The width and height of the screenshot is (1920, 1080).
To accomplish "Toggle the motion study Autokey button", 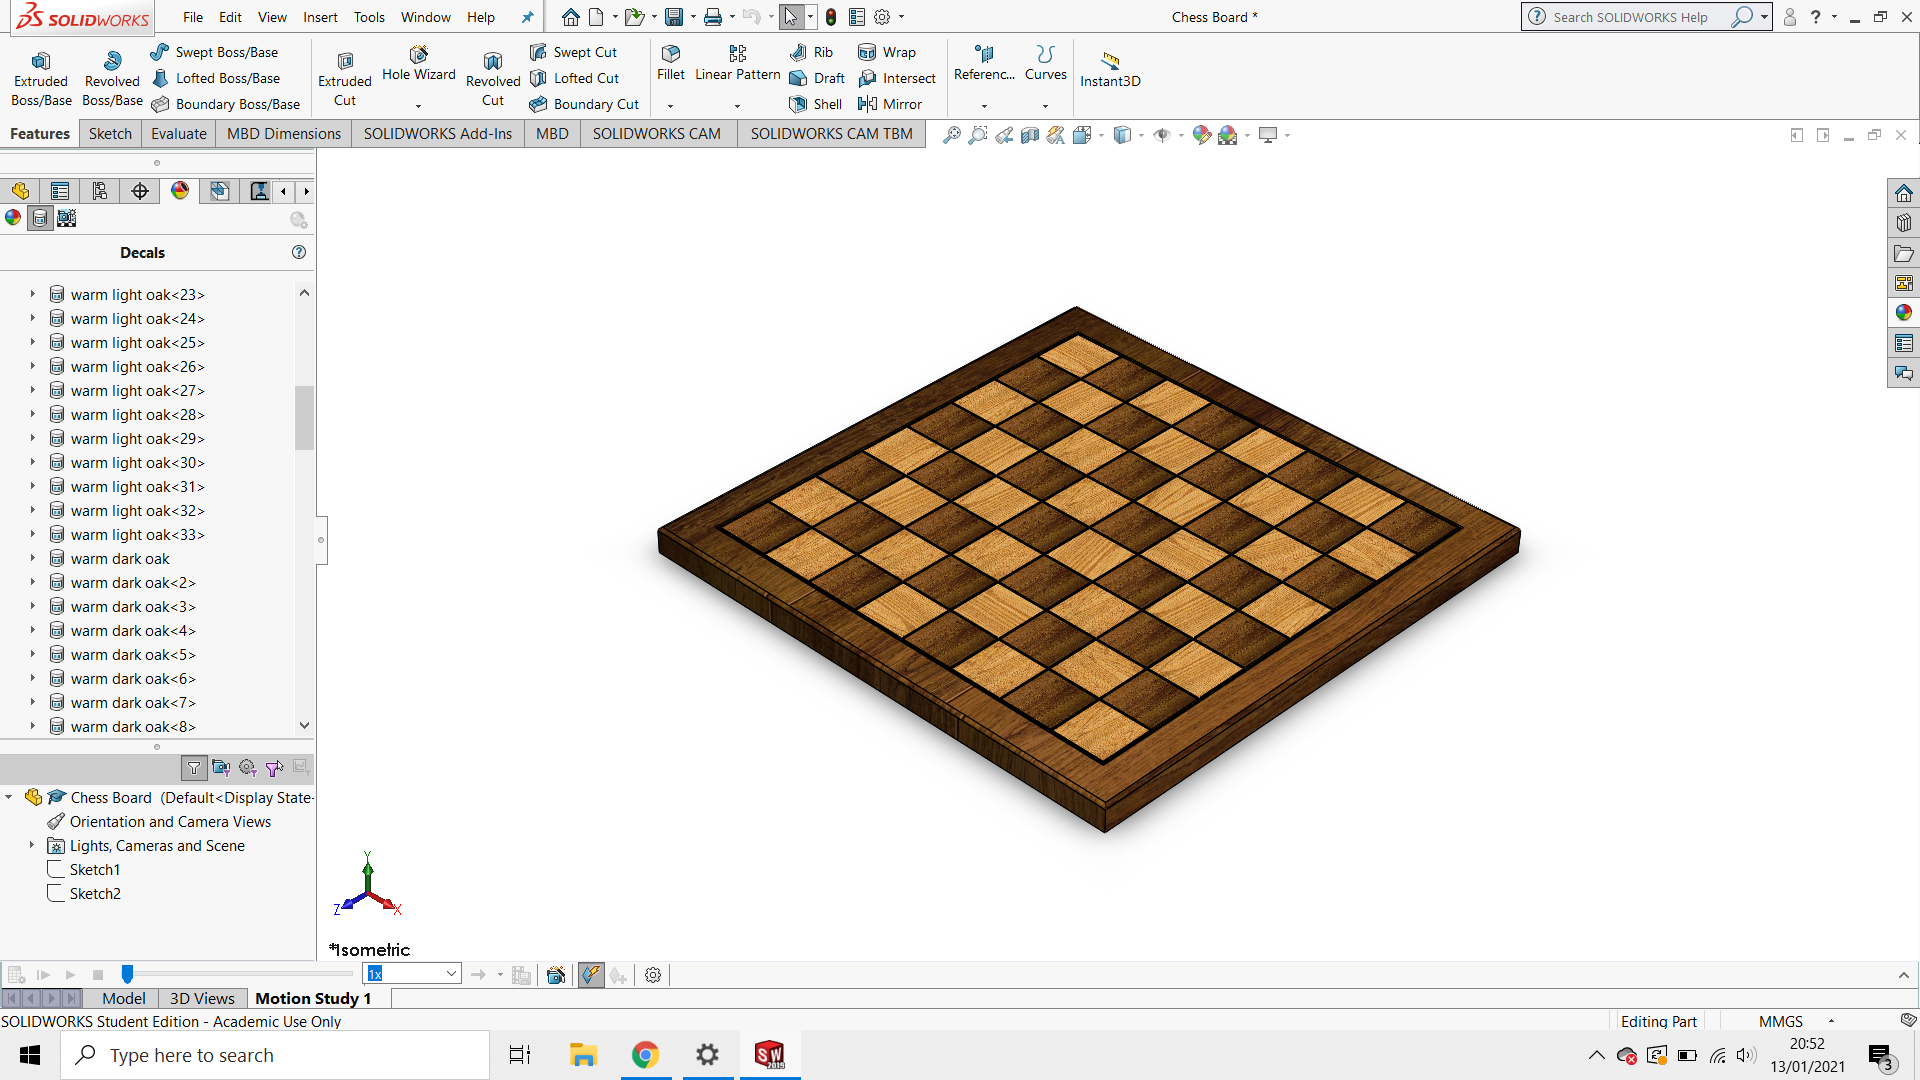I will tap(591, 975).
